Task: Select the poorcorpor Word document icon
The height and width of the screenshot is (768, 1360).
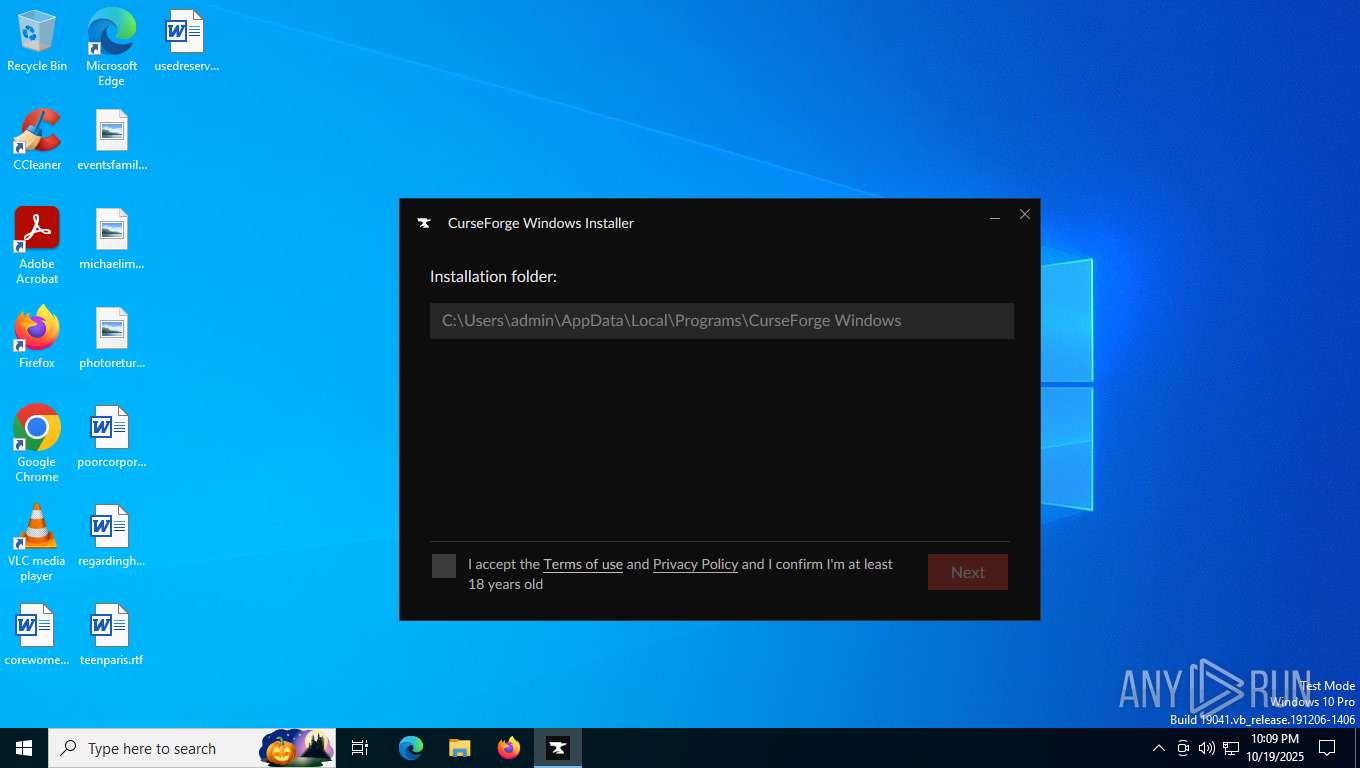Action: (x=112, y=437)
